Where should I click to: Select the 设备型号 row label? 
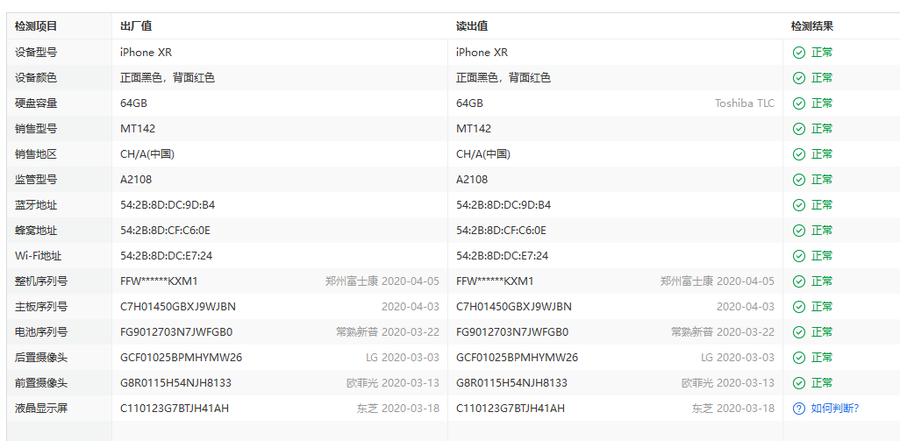click(x=36, y=52)
